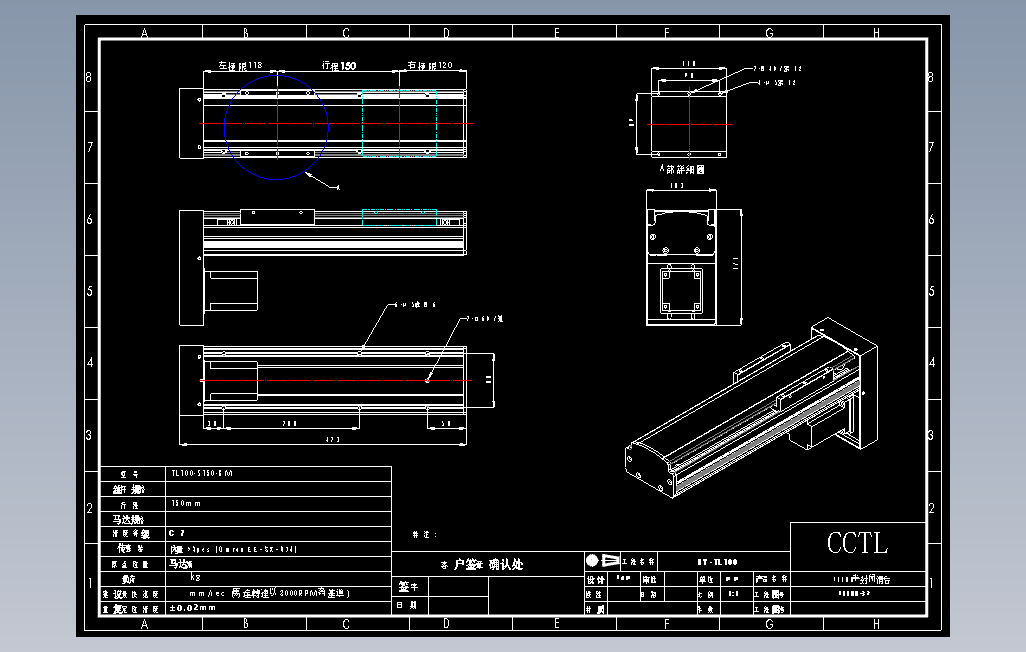Select the customer confirmation heading 客户签确认处

point(482,564)
